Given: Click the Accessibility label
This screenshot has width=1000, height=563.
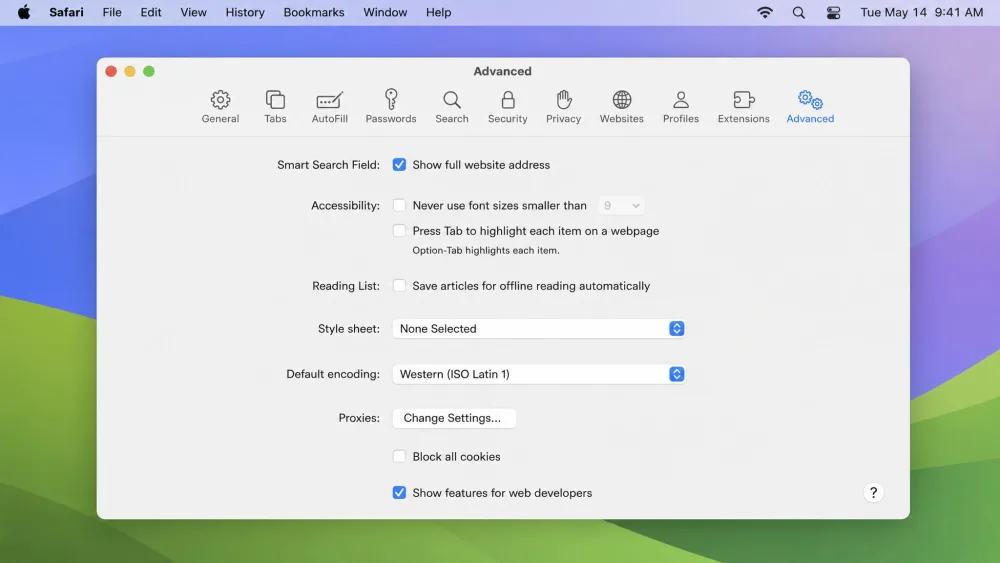Looking at the screenshot, I should (x=345, y=205).
